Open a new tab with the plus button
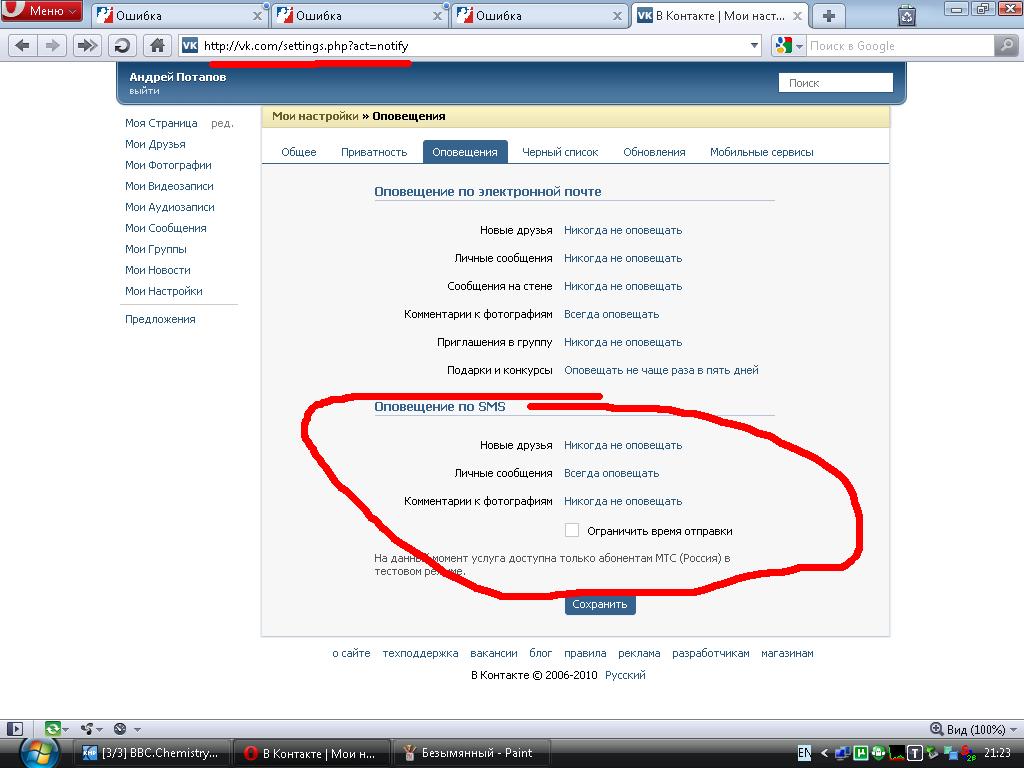 point(829,16)
